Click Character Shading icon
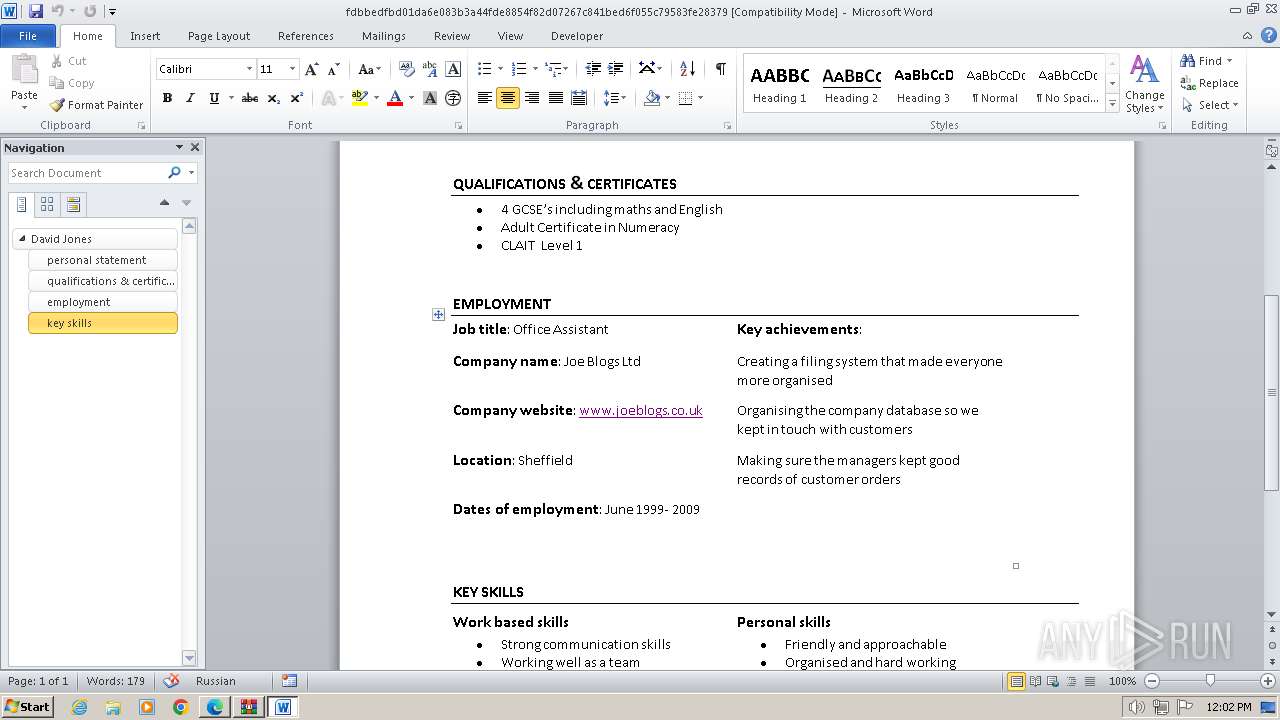This screenshot has width=1280, height=720. pos(430,98)
